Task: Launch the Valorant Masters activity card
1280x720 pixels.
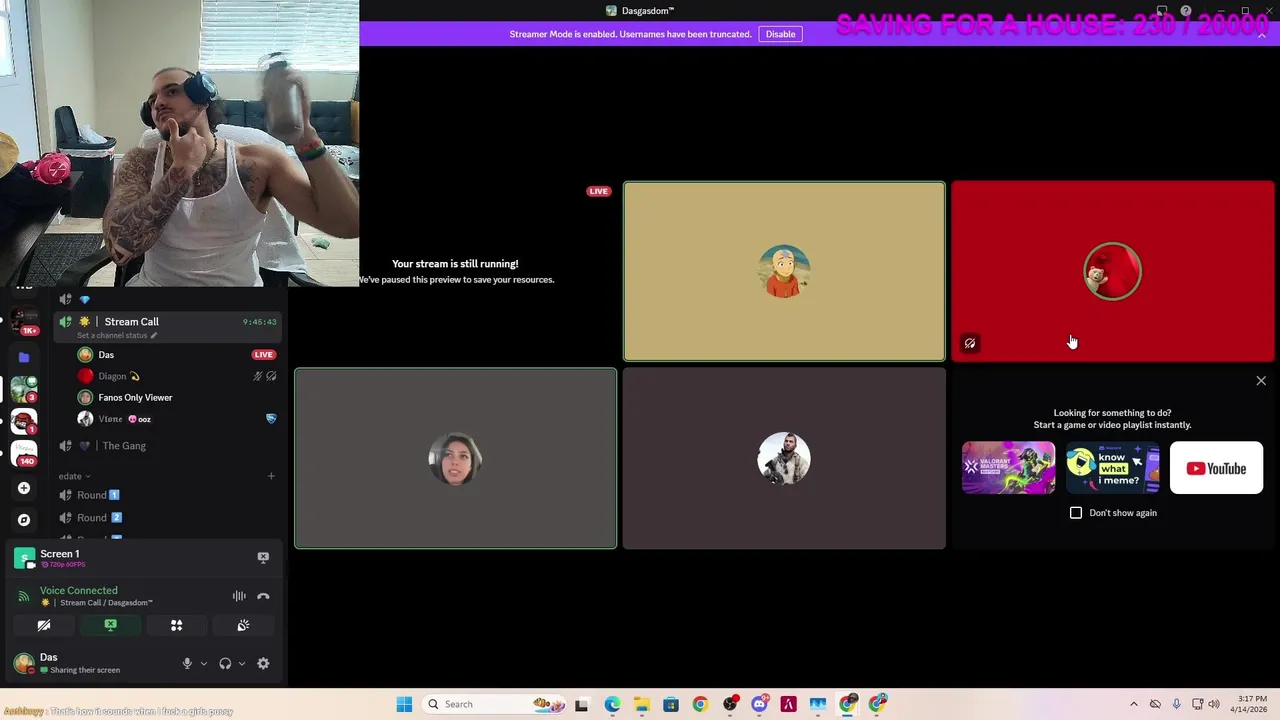Action: 1008,468
